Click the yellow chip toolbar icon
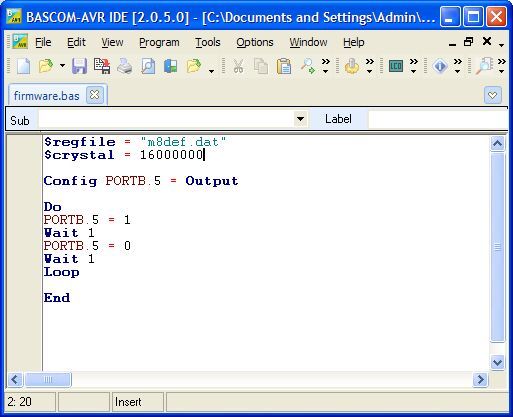Viewport: 513px width, 417px height. (x=352, y=66)
